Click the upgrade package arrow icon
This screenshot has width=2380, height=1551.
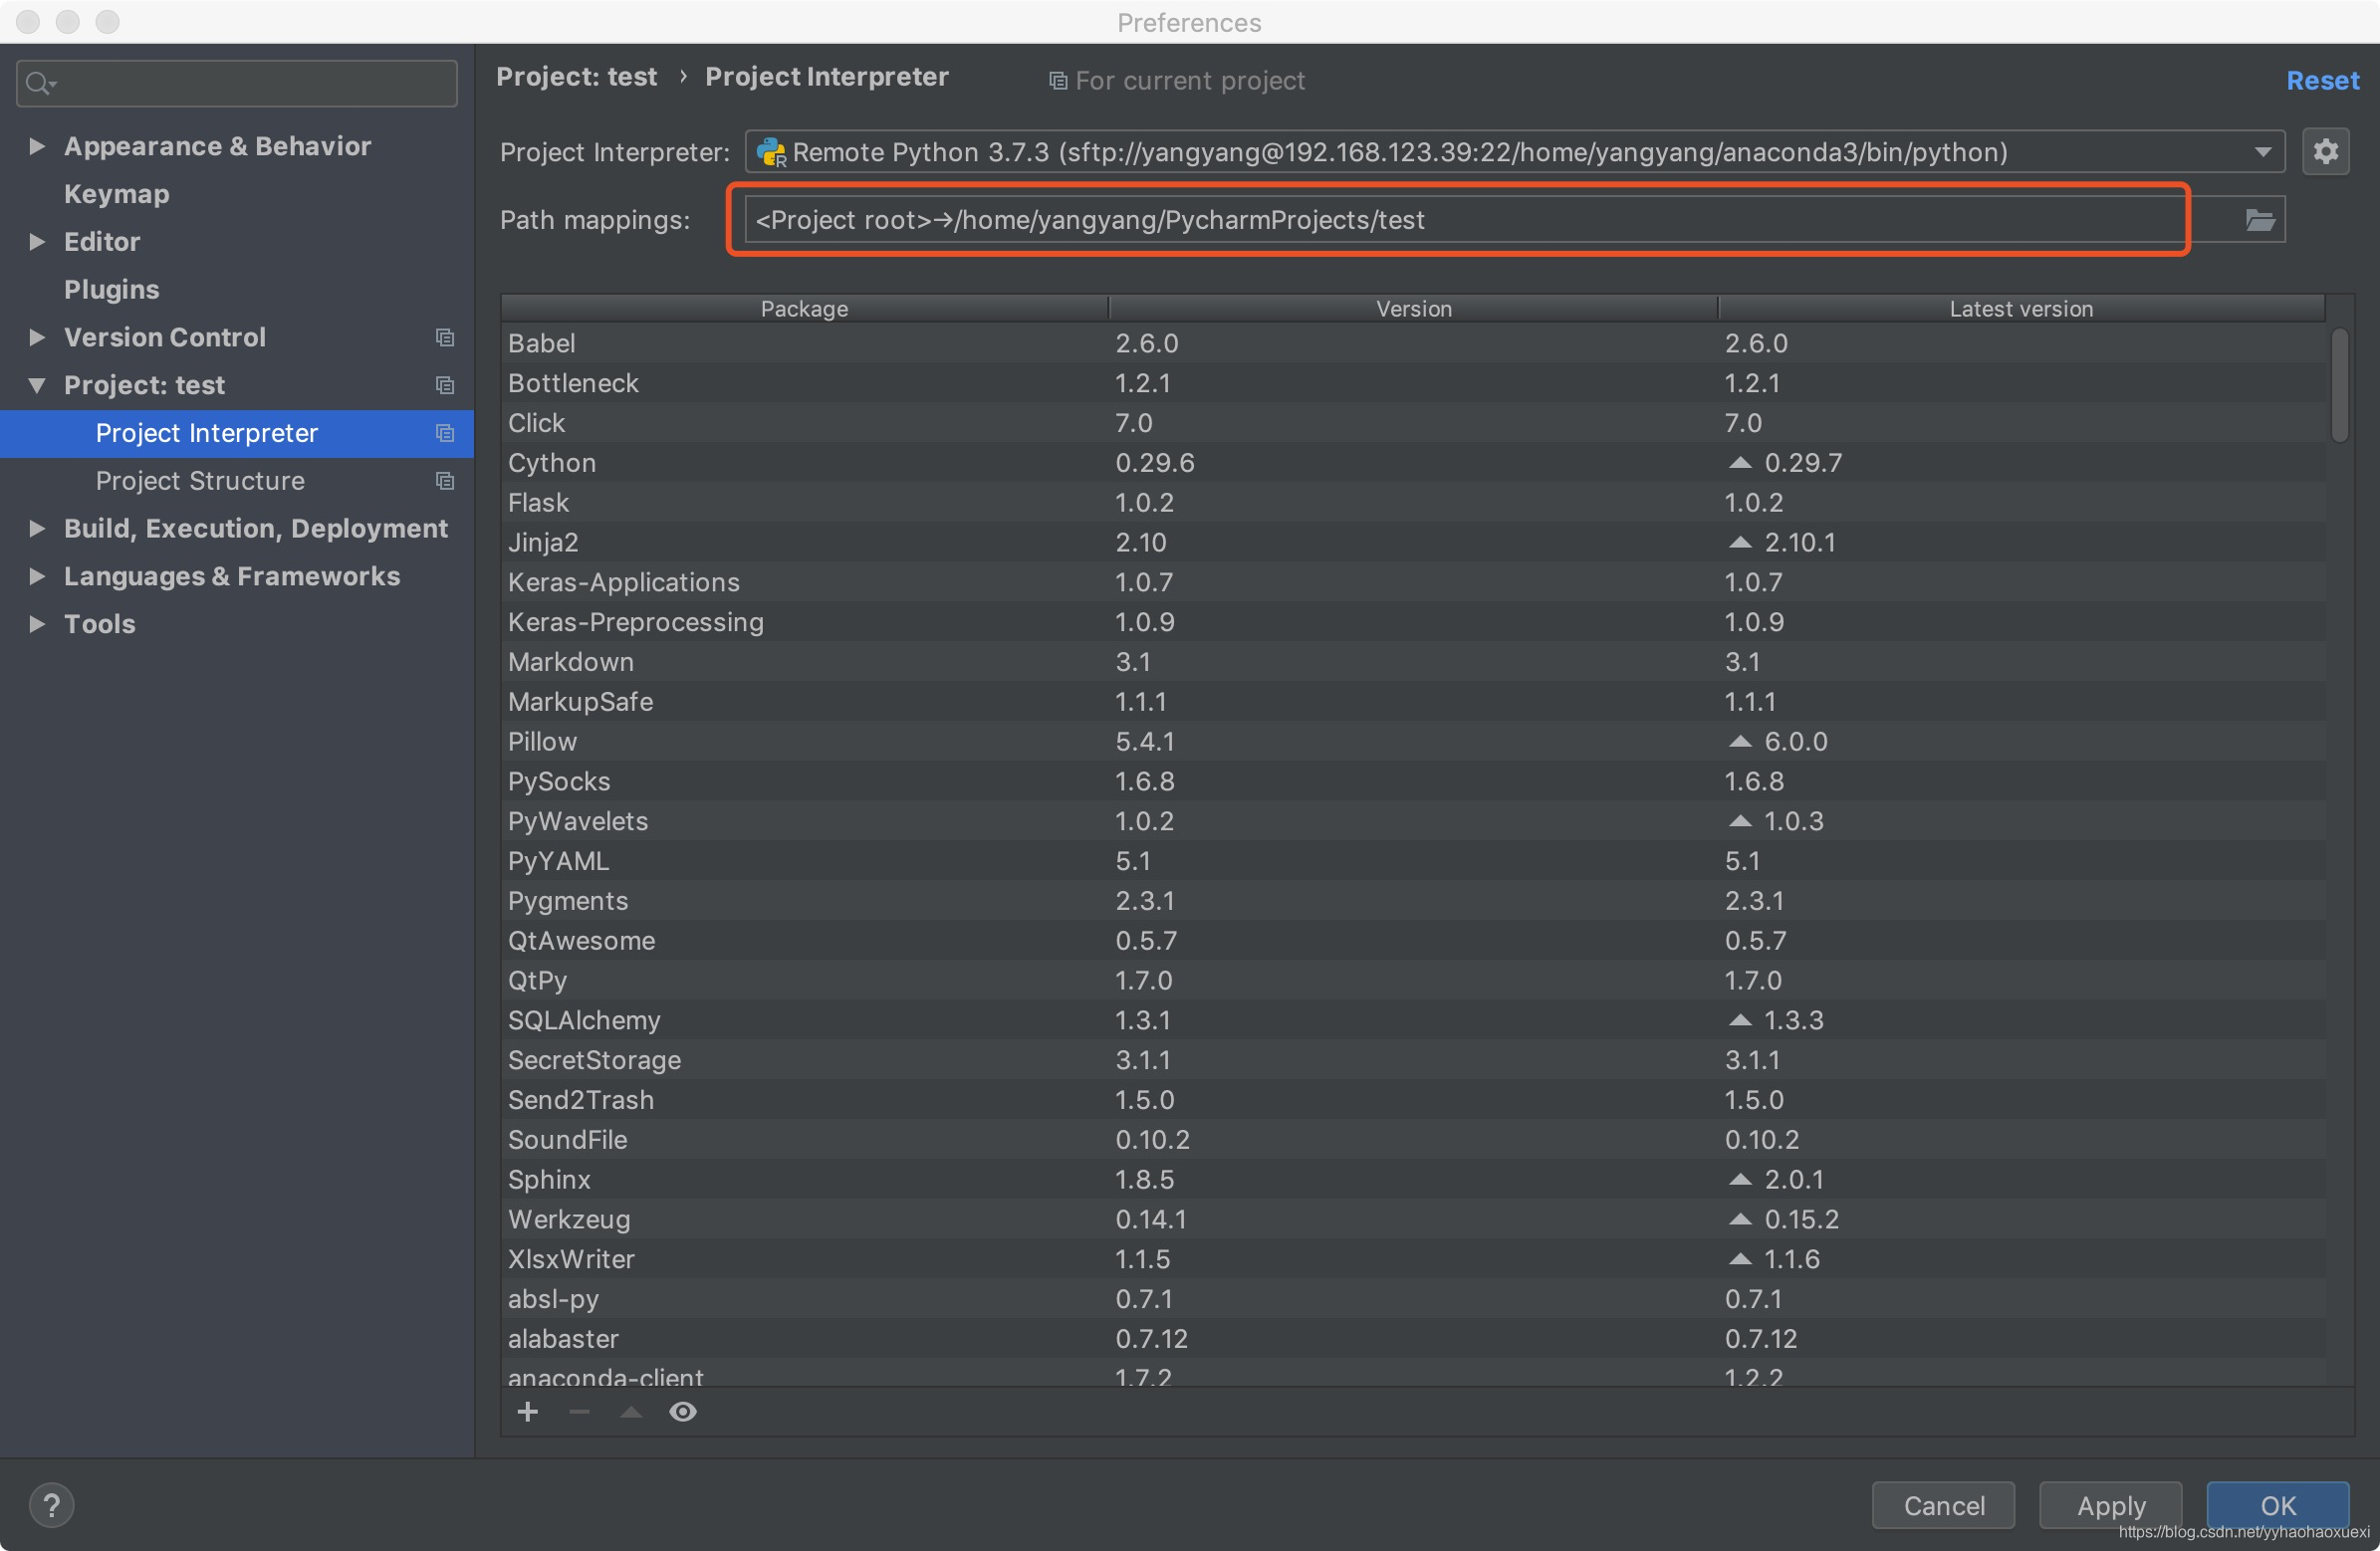pyautogui.click(x=631, y=1411)
